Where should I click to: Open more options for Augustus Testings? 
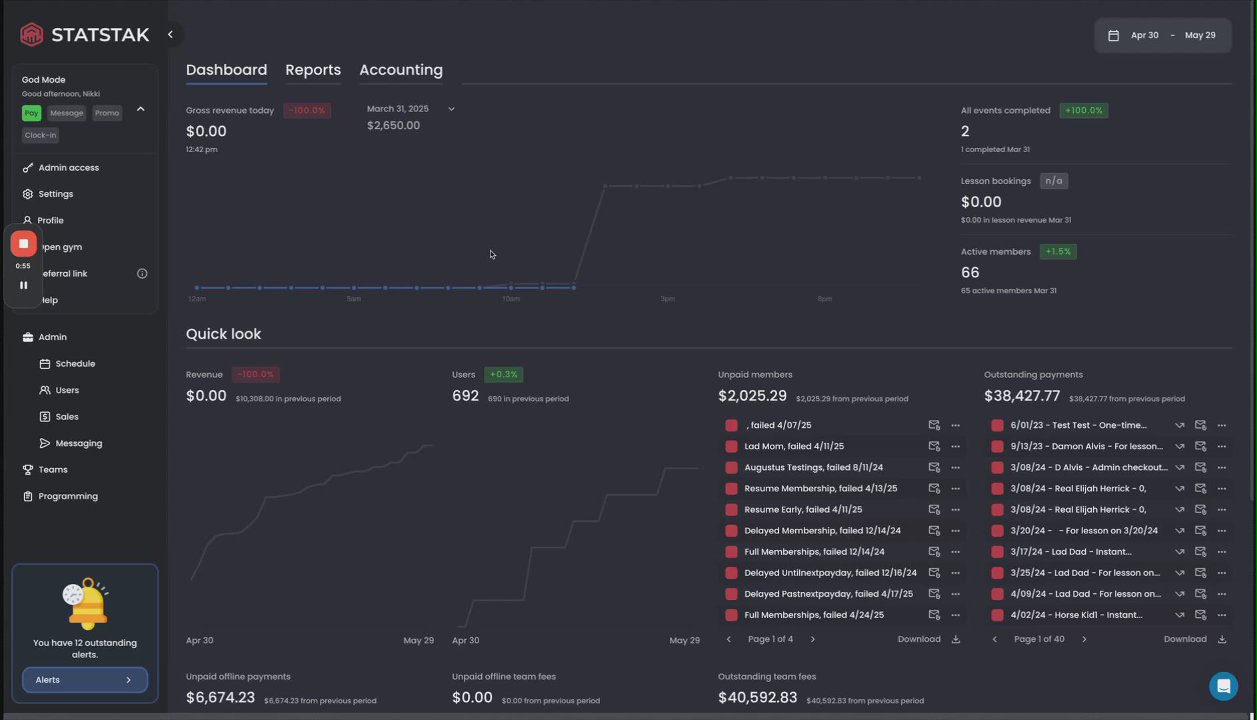click(x=955, y=467)
